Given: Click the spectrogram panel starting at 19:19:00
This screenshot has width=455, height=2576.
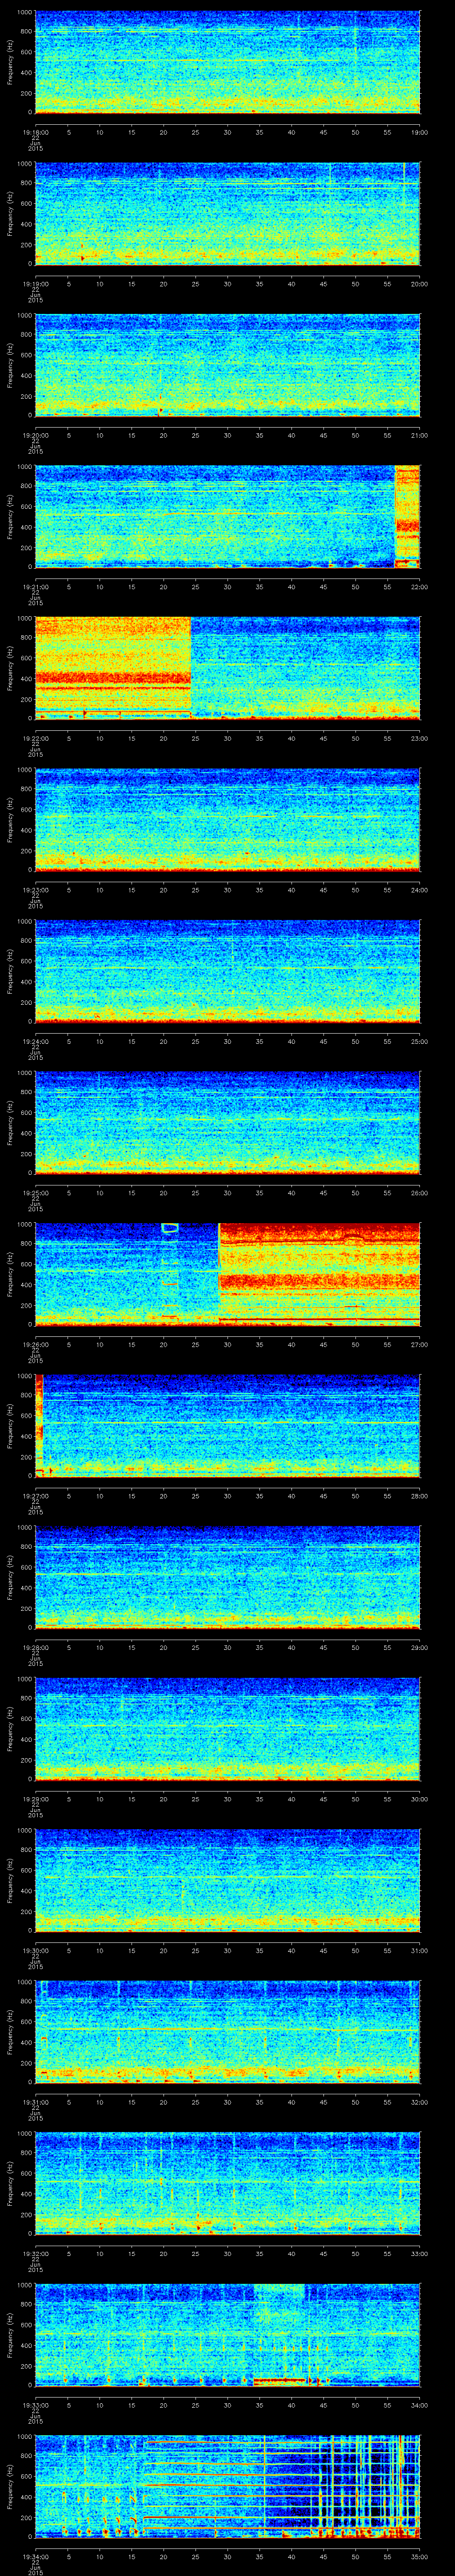Looking at the screenshot, I should [228, 213].
